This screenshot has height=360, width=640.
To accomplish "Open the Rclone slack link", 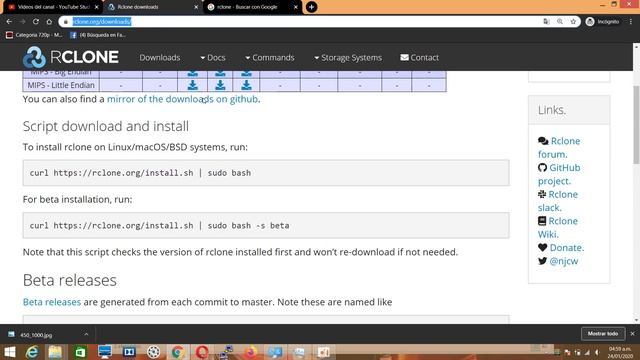I will (x=558, y=201).
